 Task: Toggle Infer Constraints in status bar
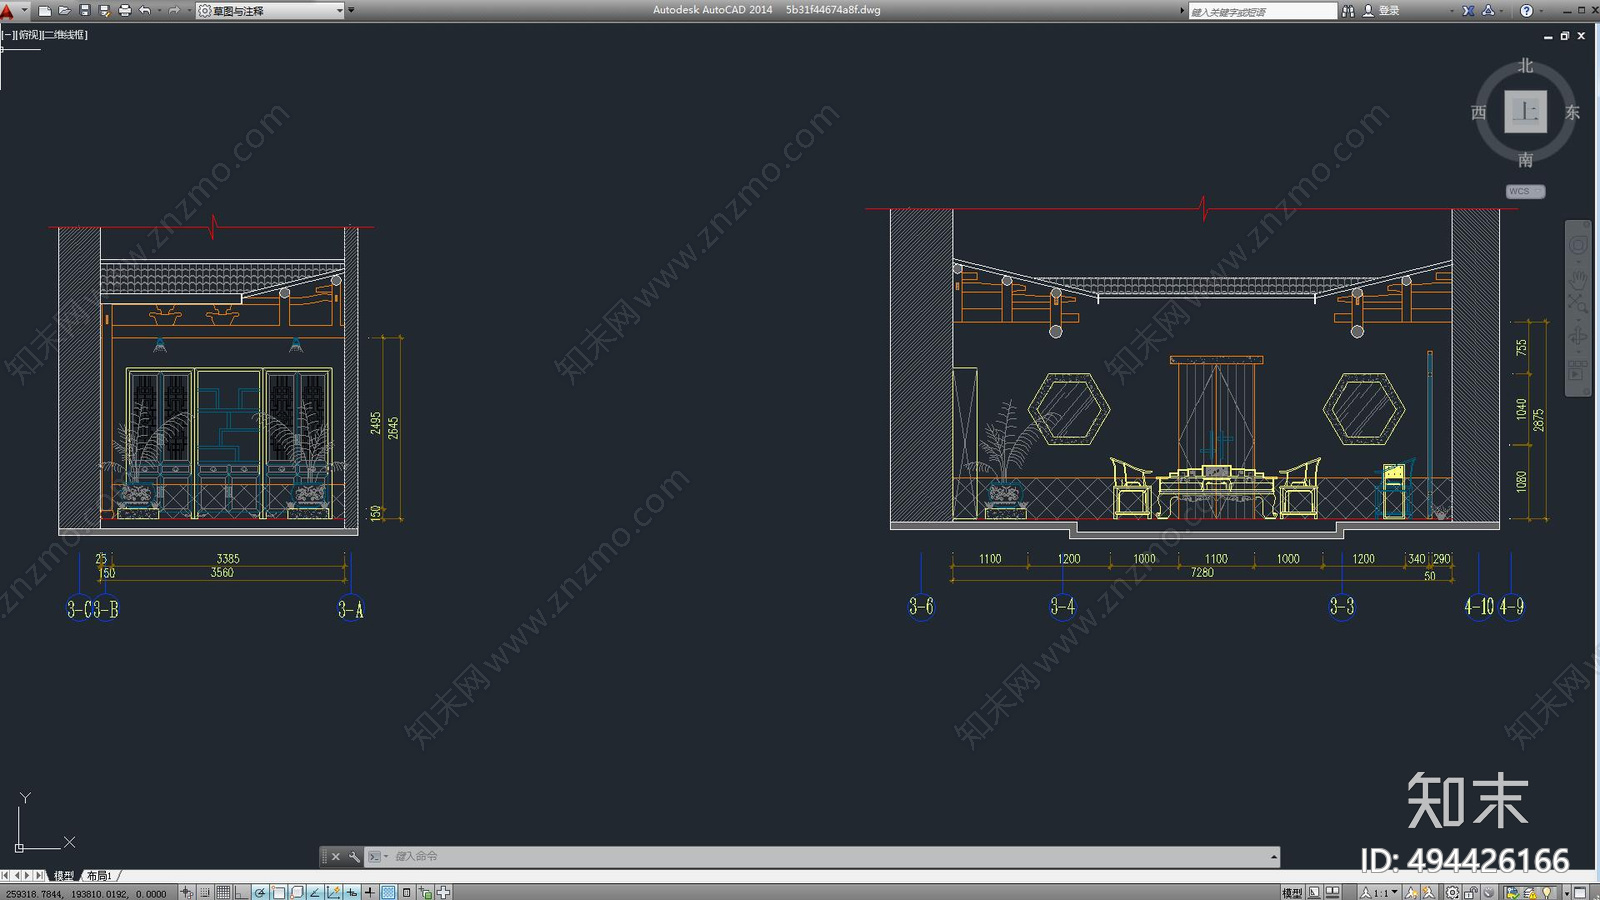tap(187, 892)
